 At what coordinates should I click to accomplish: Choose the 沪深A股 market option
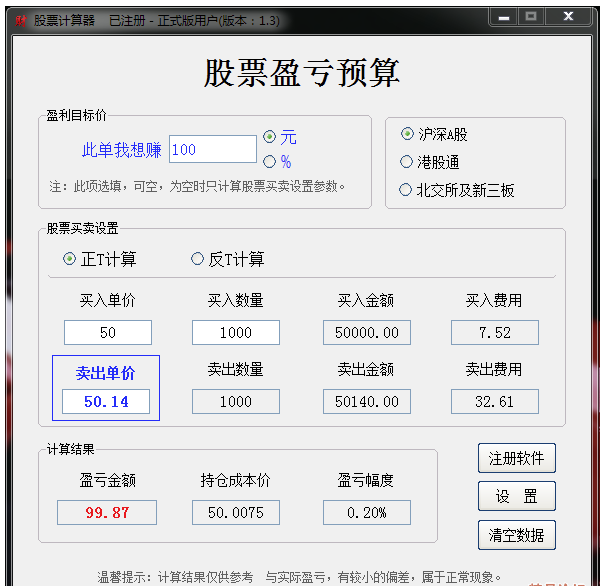407,134
